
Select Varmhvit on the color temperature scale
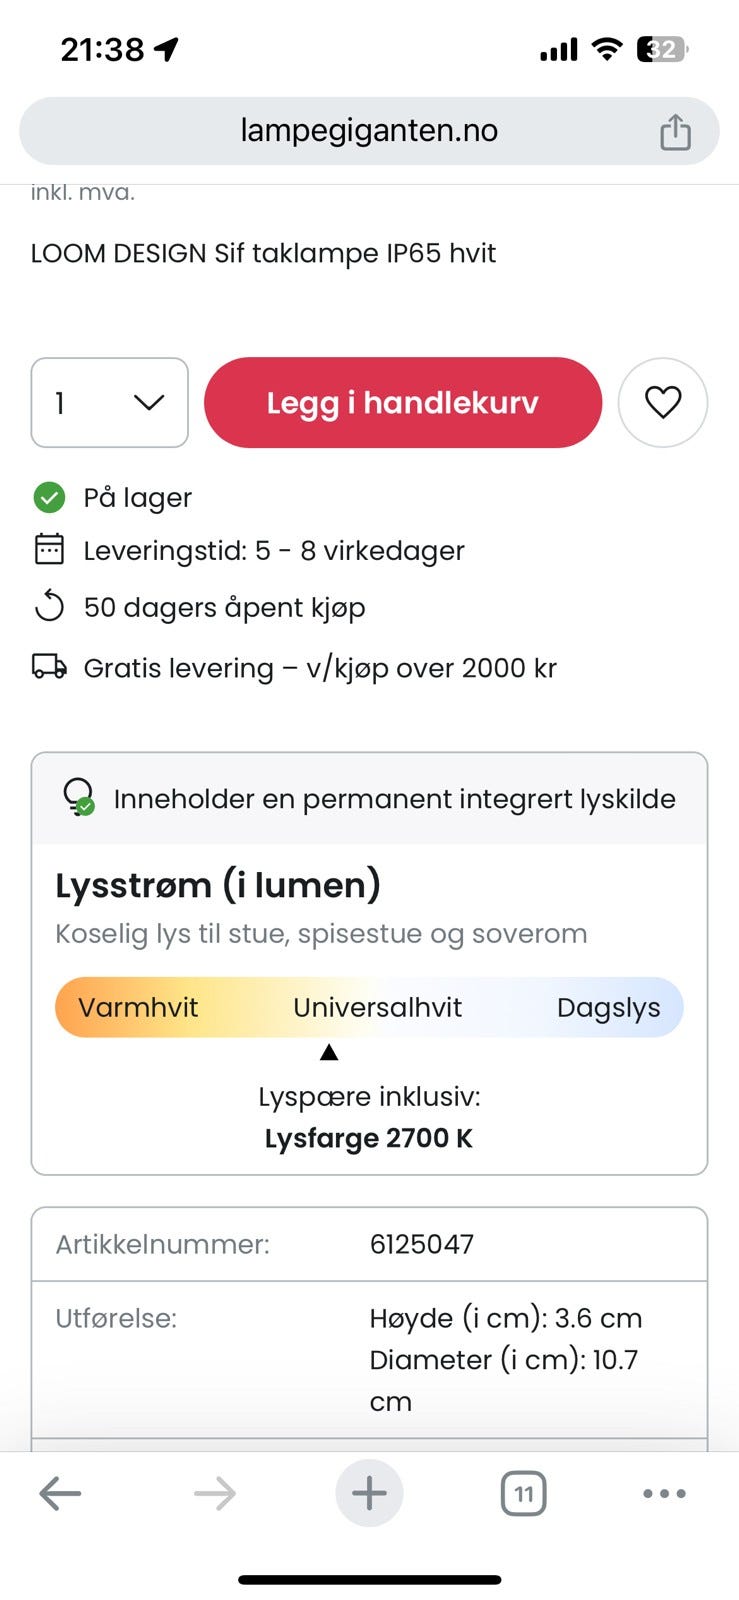(x=138, y=1007)
